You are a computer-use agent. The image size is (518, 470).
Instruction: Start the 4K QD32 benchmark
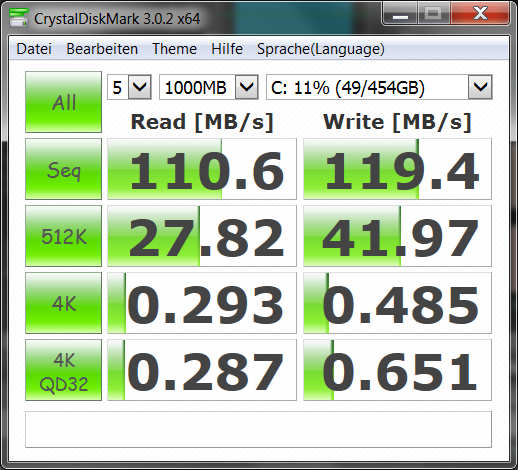(63, 370)
